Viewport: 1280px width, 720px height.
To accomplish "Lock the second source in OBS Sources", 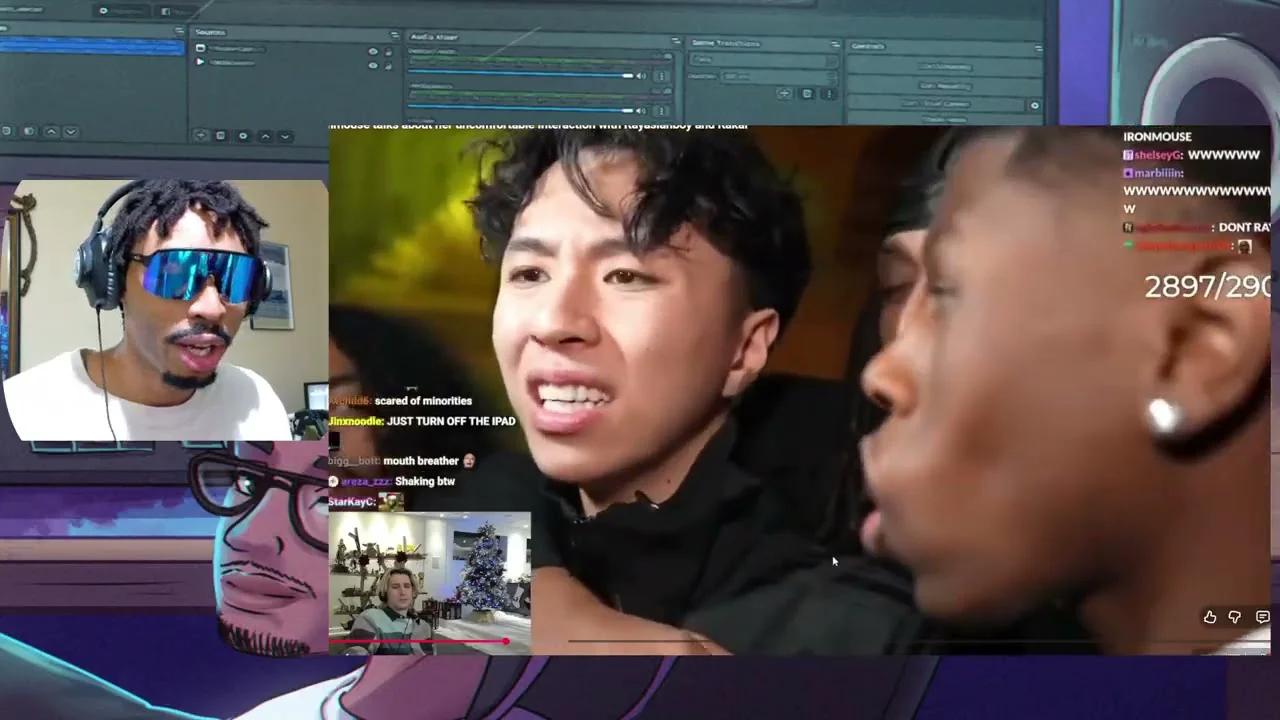I will pyautogui.click(x=388, y=66).
